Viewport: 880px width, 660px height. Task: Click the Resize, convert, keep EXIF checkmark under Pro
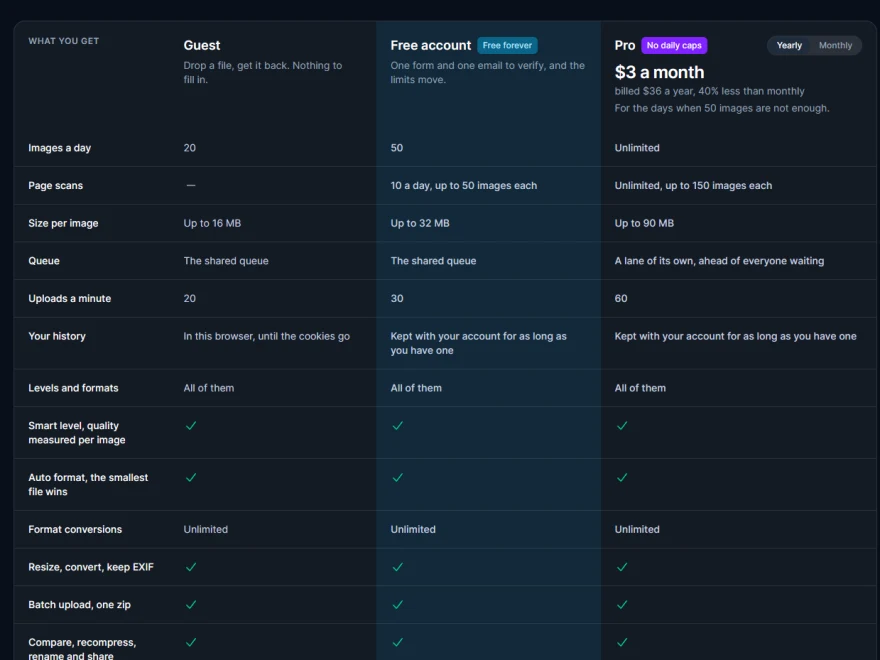(x=622, y=567)
